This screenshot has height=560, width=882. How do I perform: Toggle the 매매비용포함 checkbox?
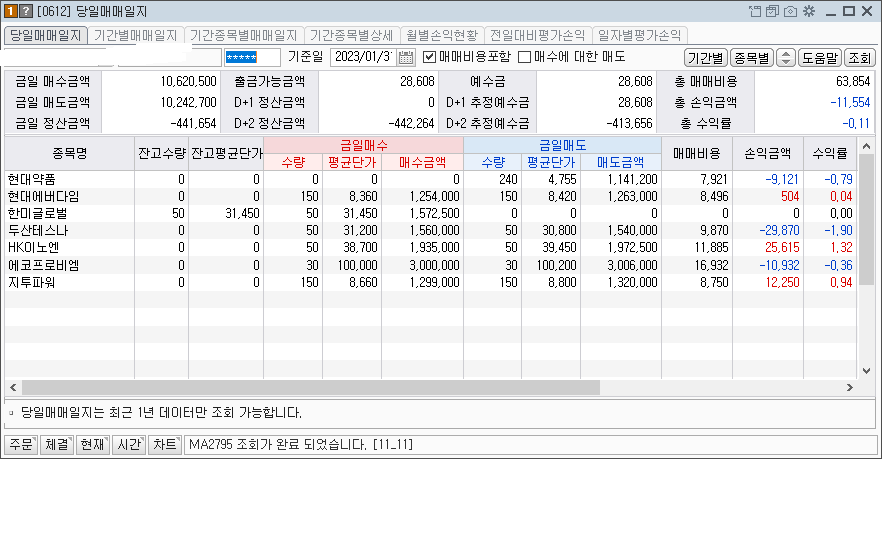430,57
